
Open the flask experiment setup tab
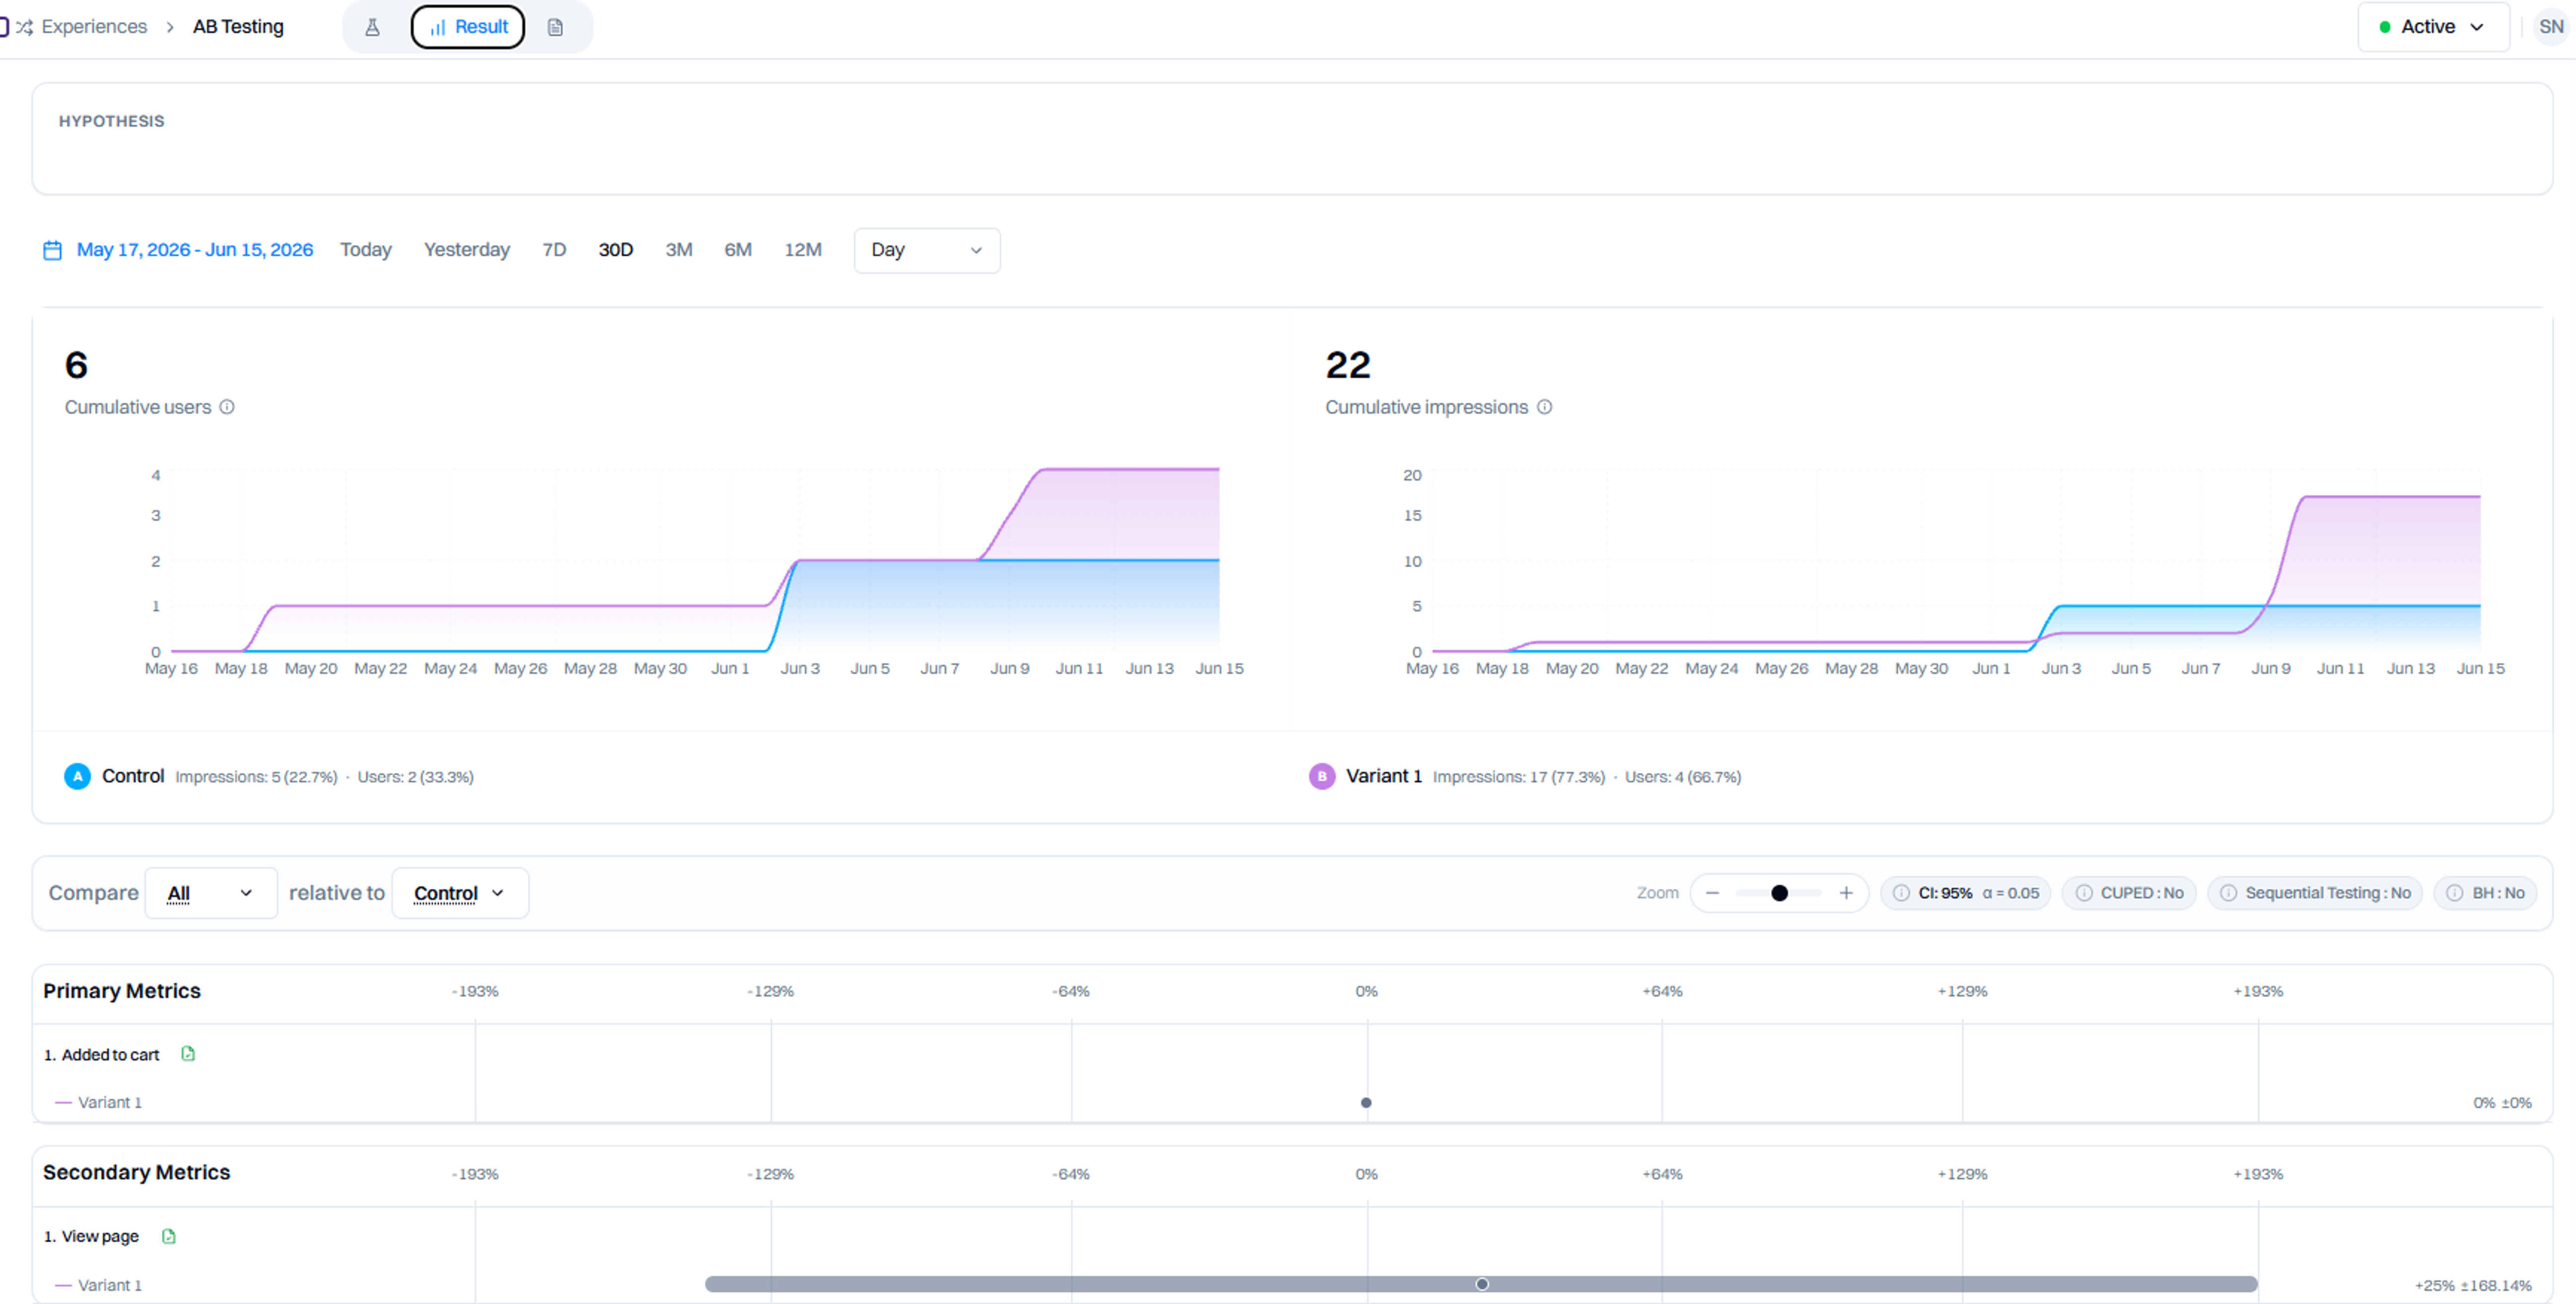click(x=372, y=27)
